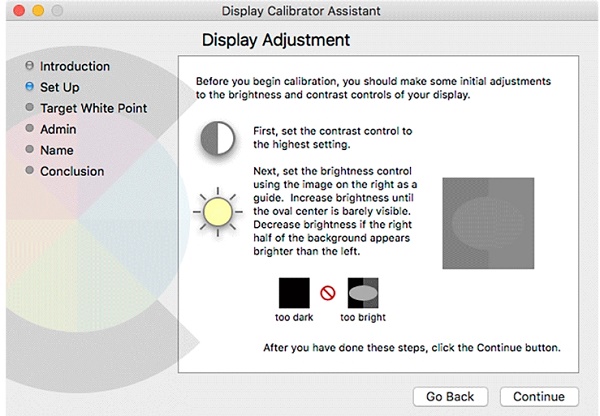
Task: Click the Admin step bullet
Action: pyautogui.click(x=29, y=128)
